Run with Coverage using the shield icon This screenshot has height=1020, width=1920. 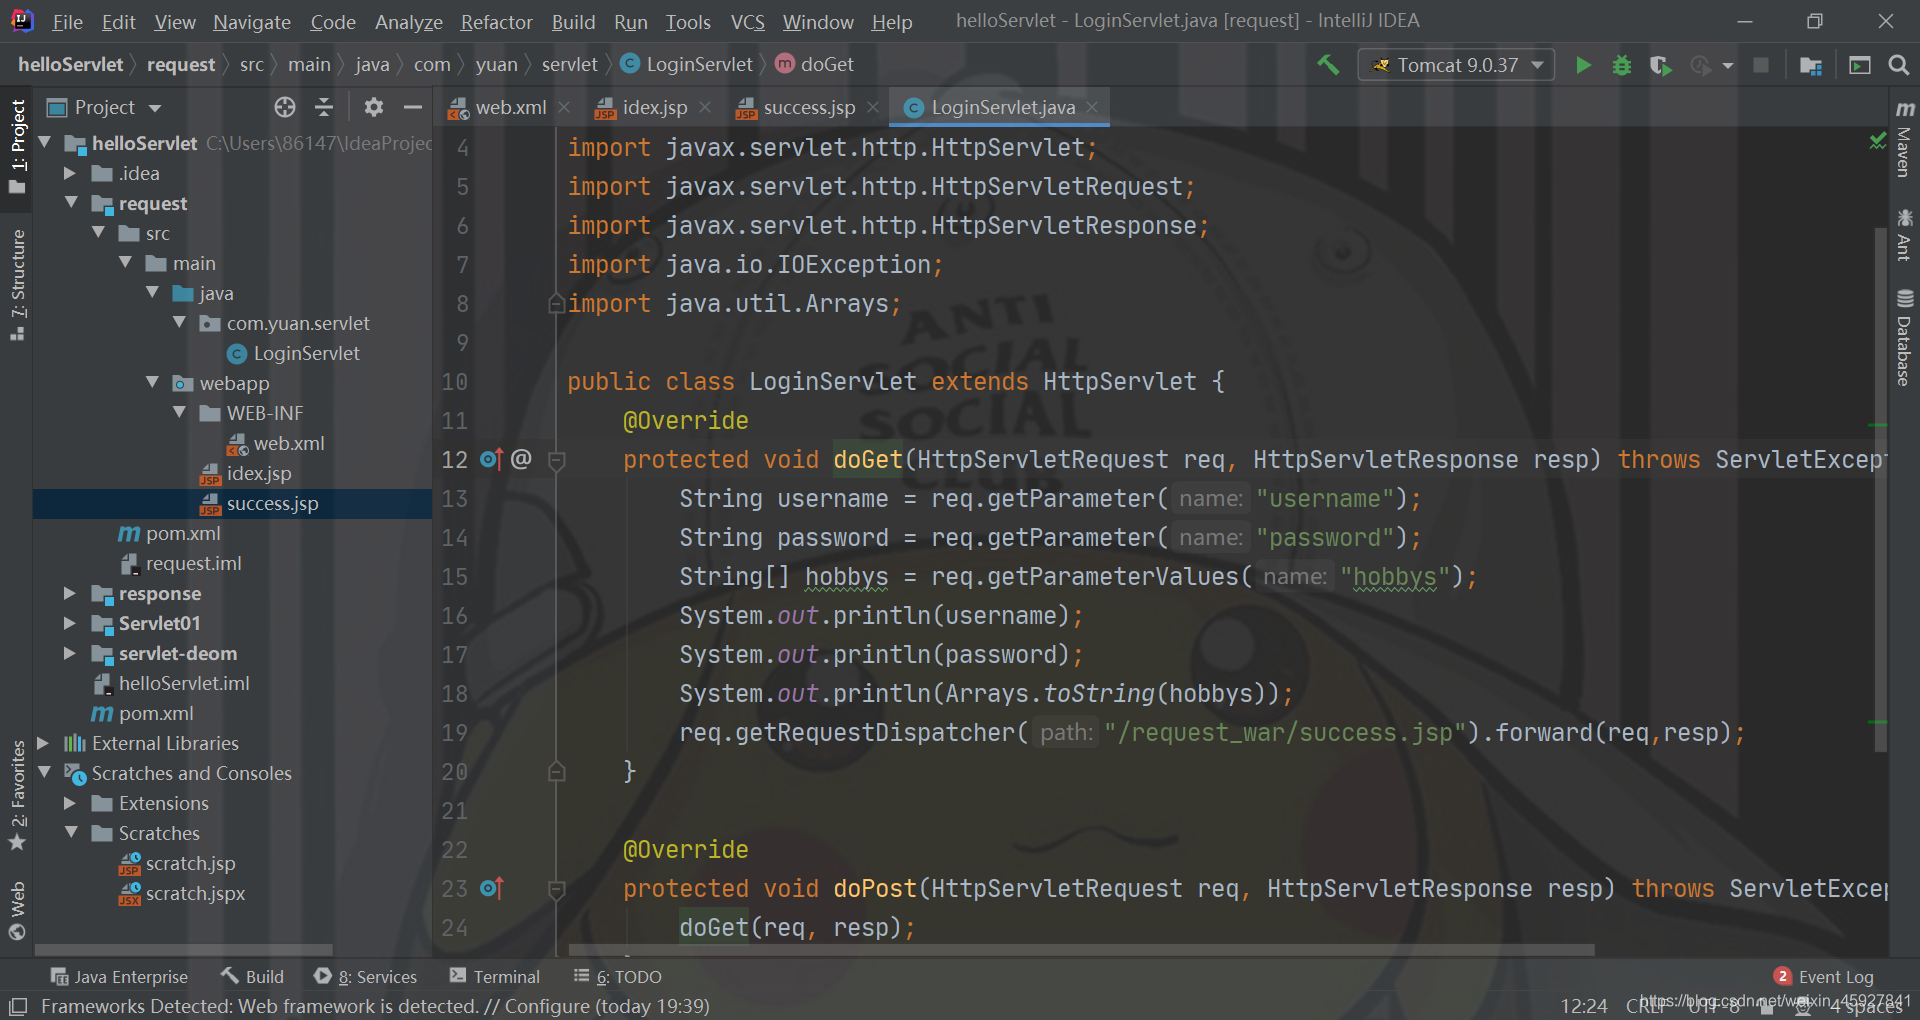coord(1660,65)
